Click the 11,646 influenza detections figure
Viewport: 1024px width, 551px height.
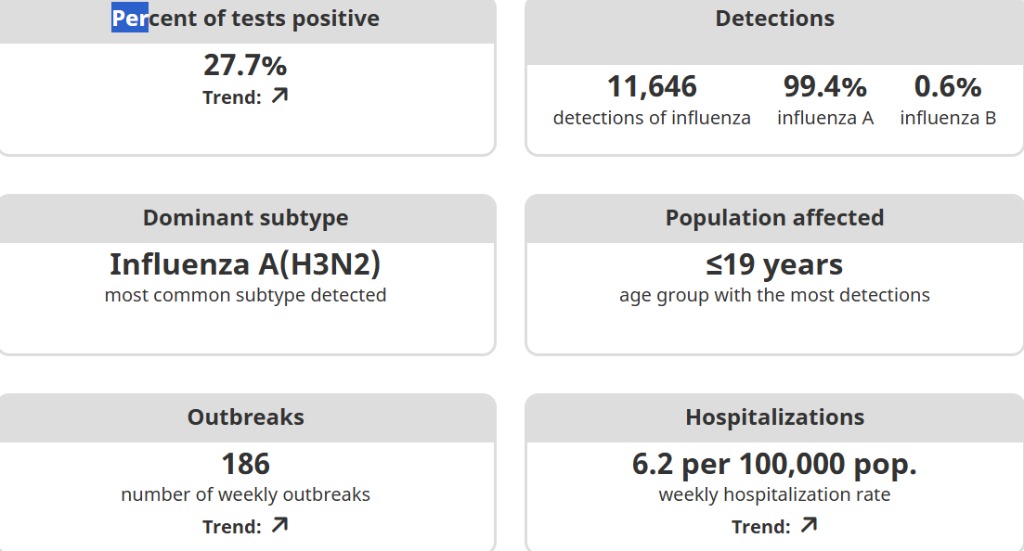click(652, 87)
